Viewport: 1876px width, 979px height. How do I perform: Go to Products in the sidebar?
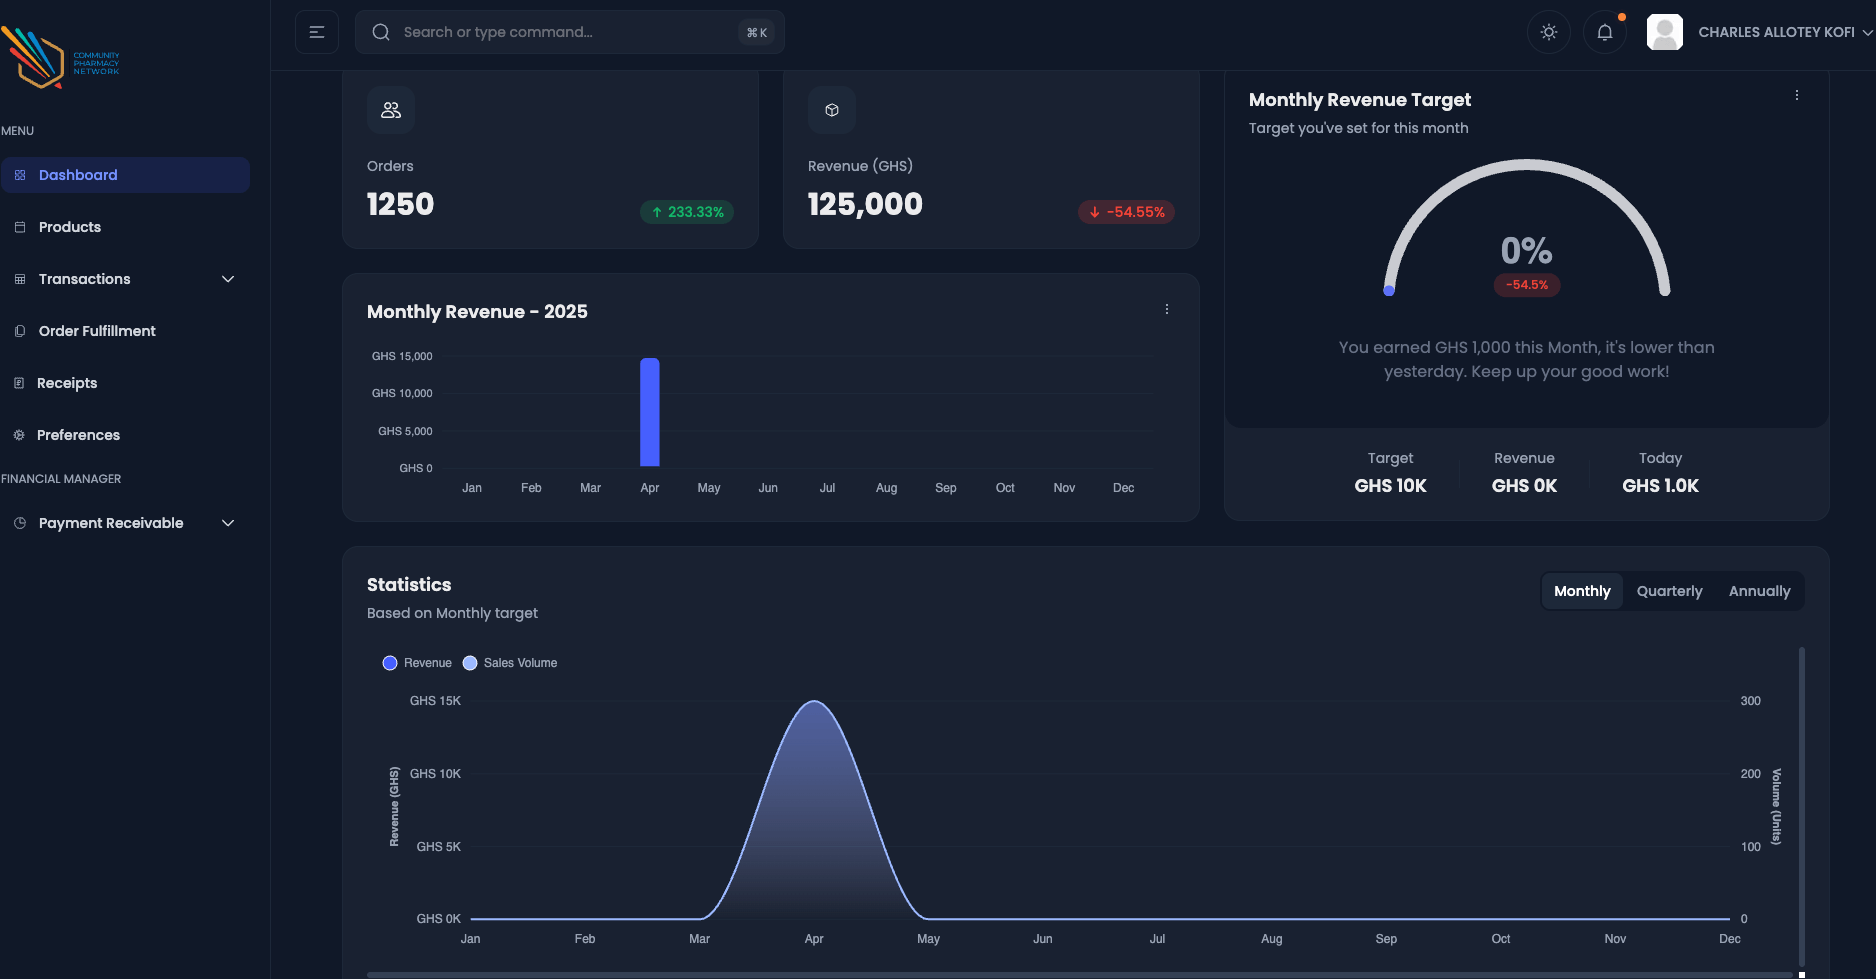click(70, 227)
